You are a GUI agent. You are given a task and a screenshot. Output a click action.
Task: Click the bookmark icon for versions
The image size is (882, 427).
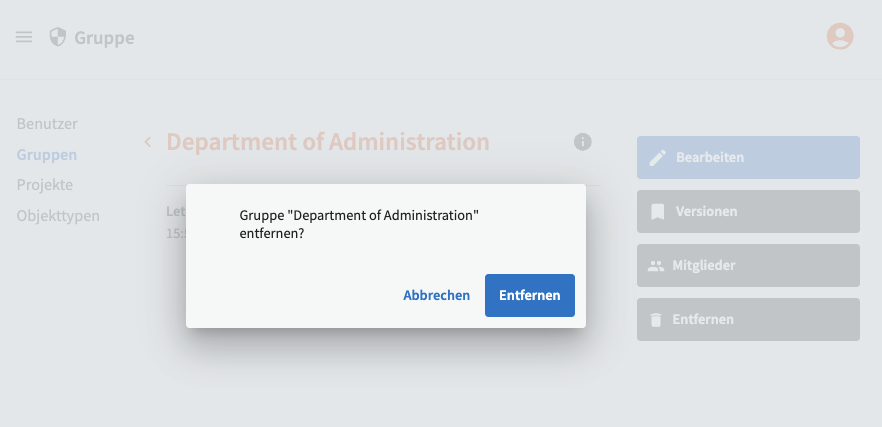point(657,212)
